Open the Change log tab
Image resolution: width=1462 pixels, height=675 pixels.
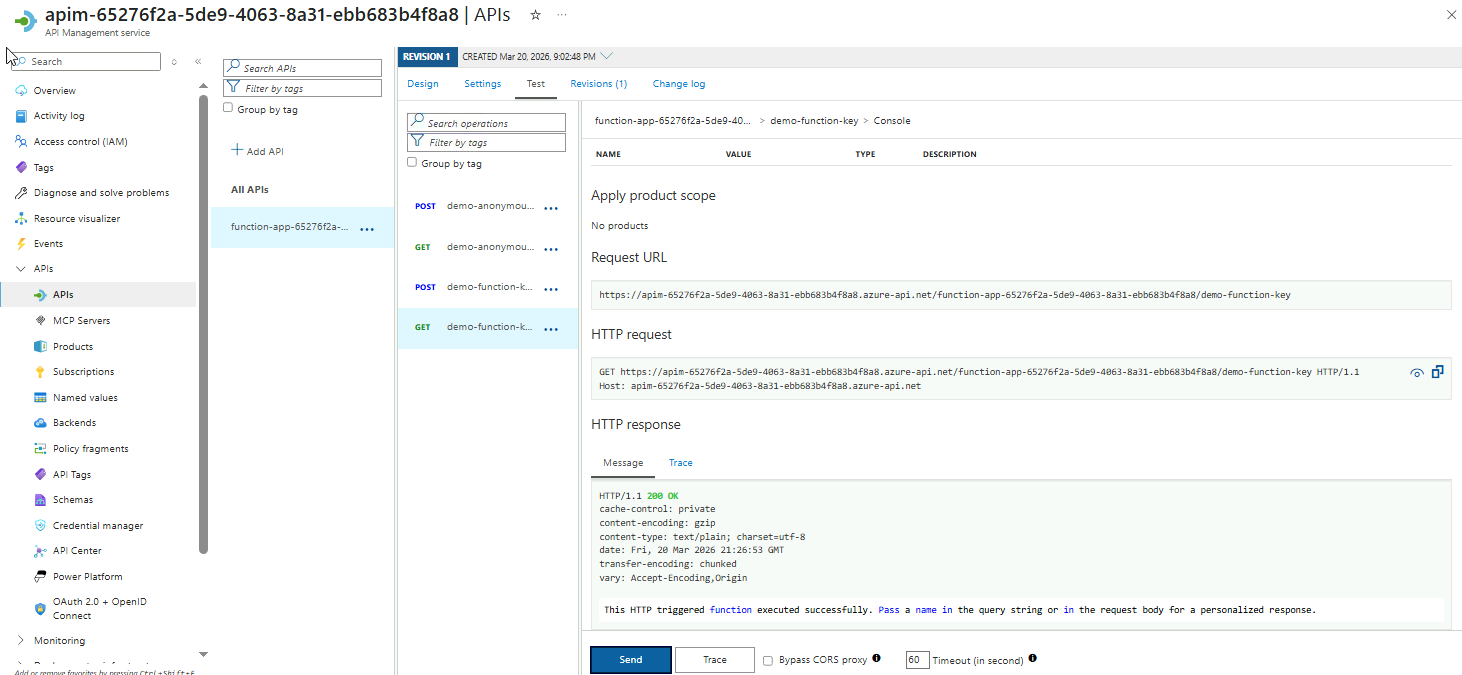678,84
